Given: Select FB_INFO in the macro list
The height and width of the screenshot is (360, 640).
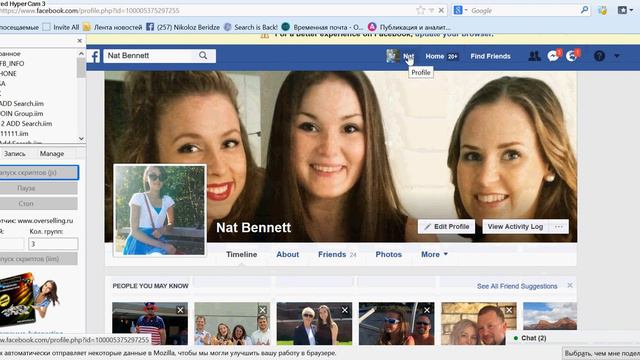Looking at the screenshot, I should (12, 64).
